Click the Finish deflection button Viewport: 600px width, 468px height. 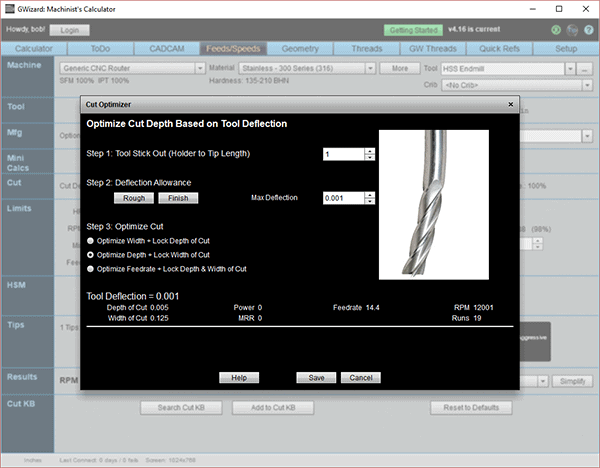click(x=178, y=198)
